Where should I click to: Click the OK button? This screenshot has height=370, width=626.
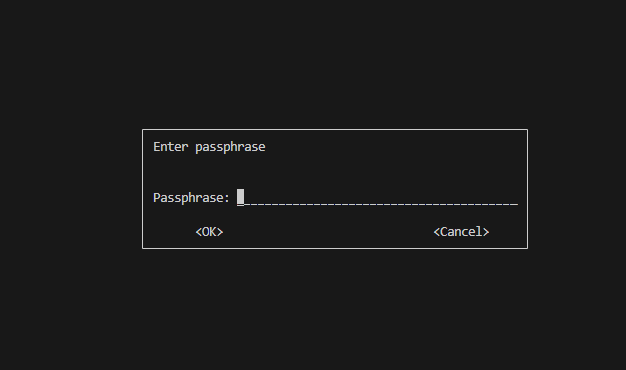click(x=209, y=232)
